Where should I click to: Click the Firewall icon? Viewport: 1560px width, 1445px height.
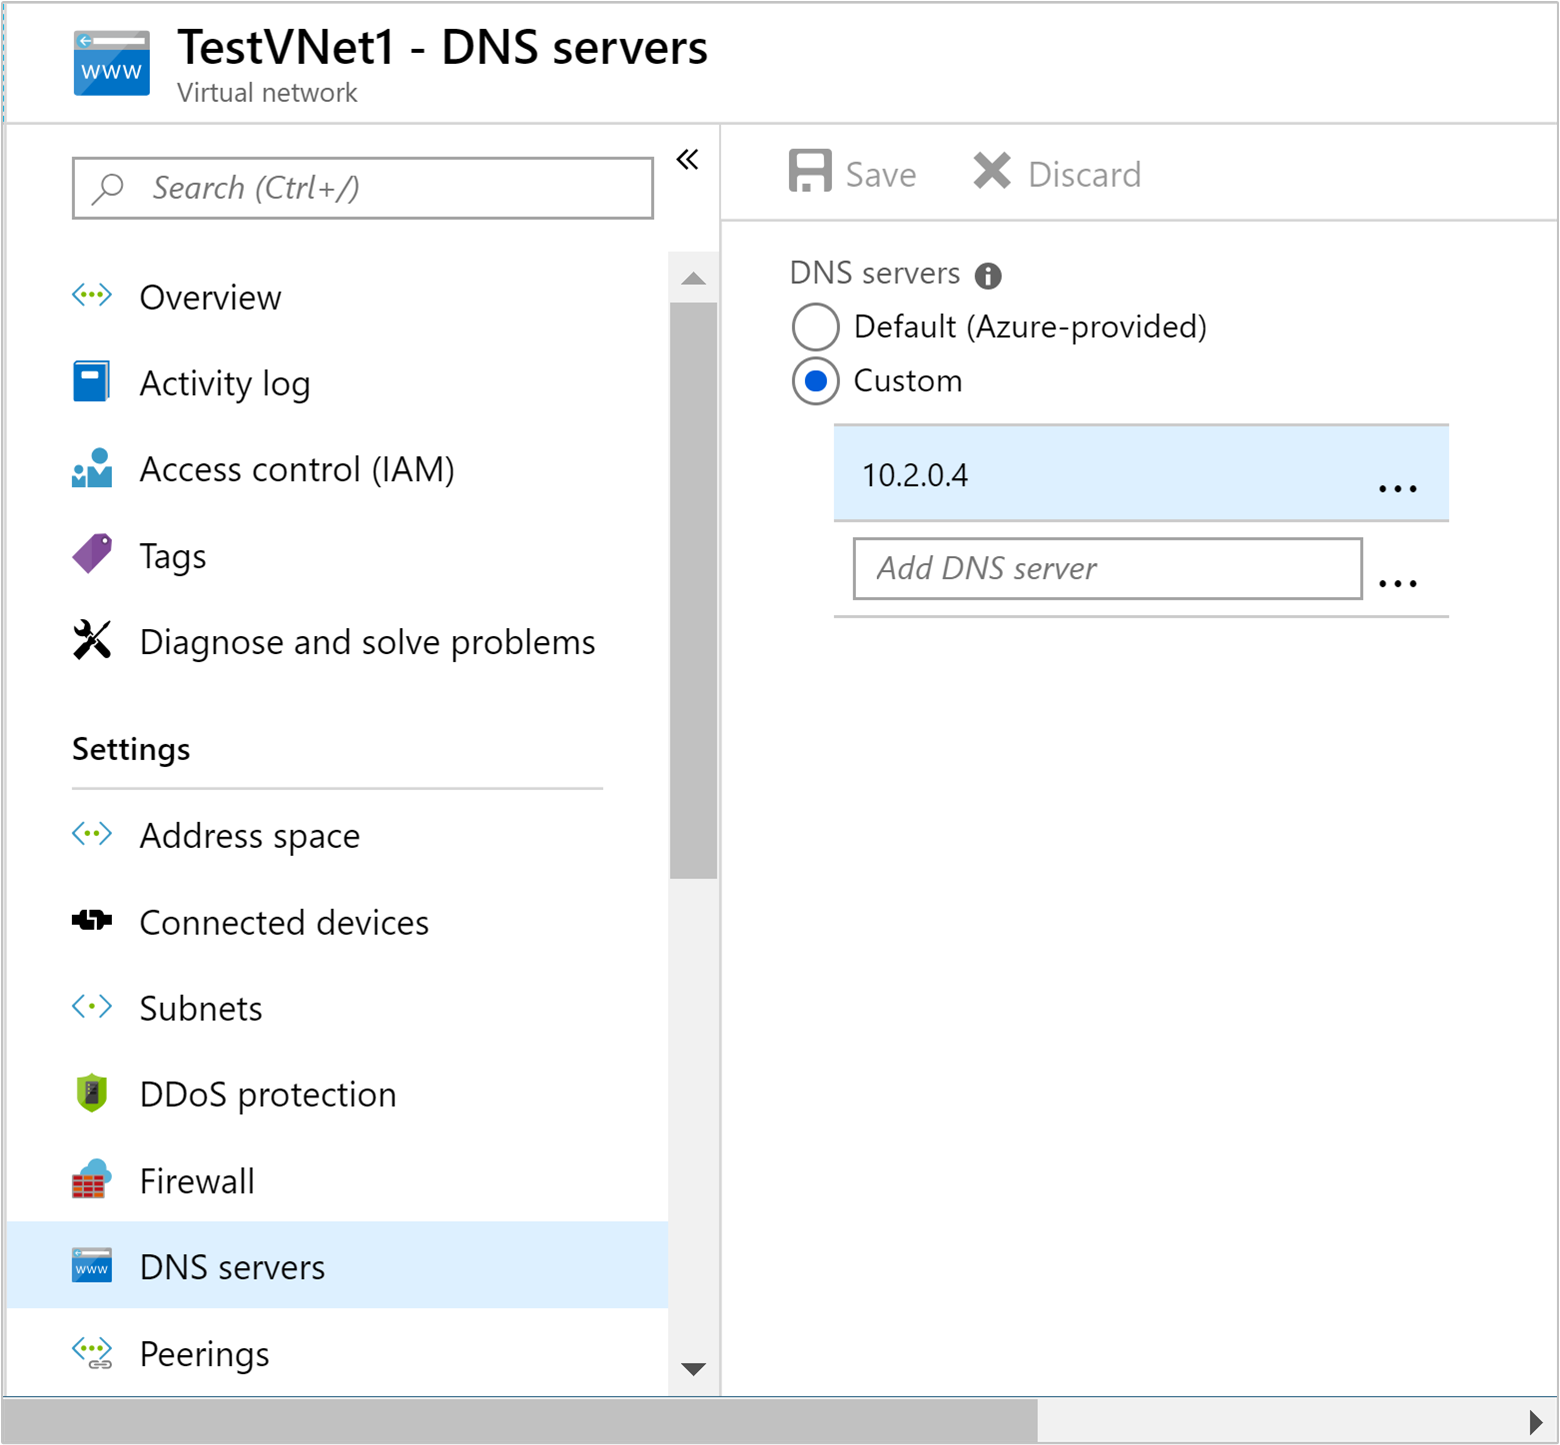(91, 1179)
